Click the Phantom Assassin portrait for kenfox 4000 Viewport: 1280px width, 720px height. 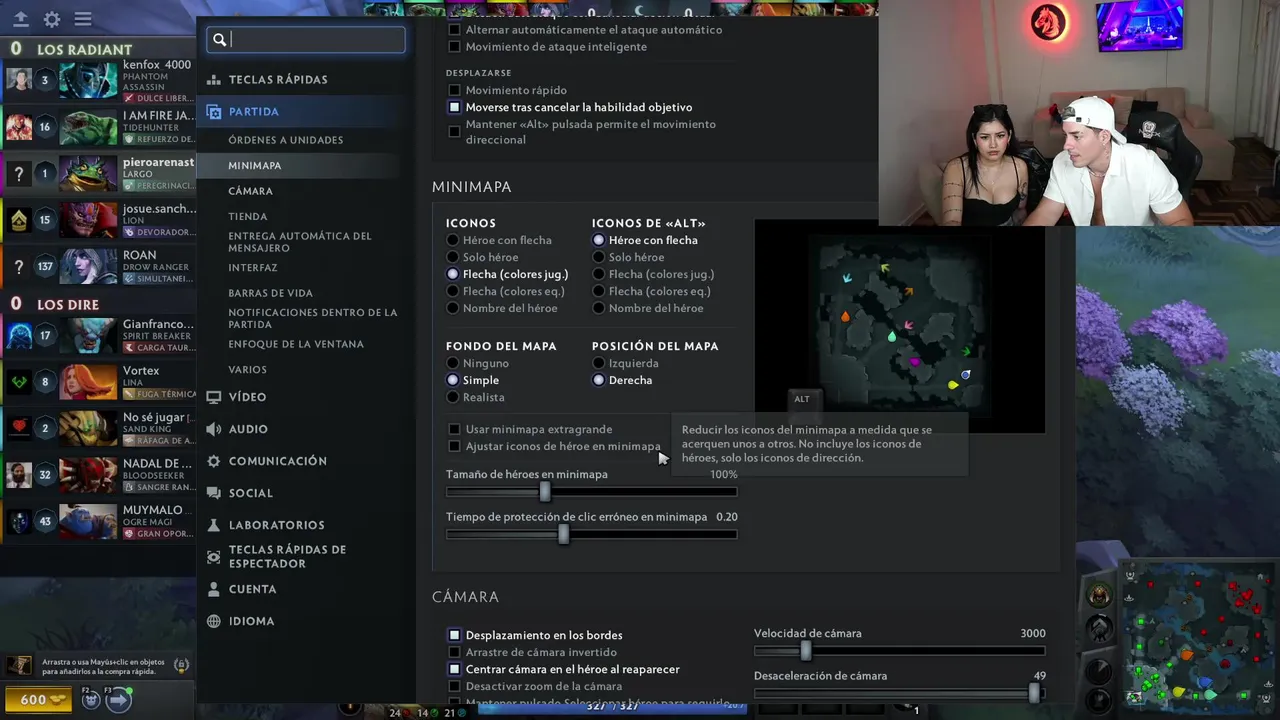point(88,80)
